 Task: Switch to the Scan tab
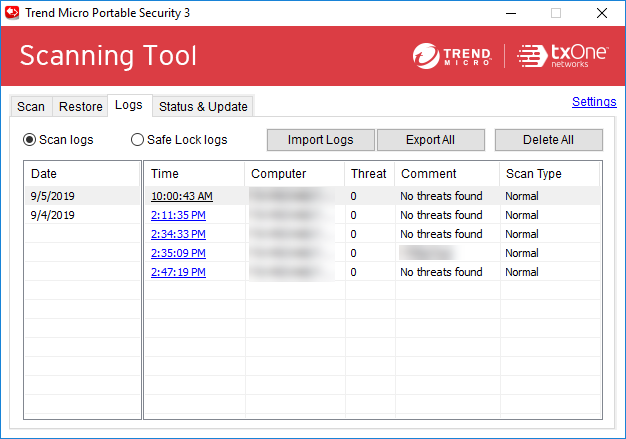point(31,107)
